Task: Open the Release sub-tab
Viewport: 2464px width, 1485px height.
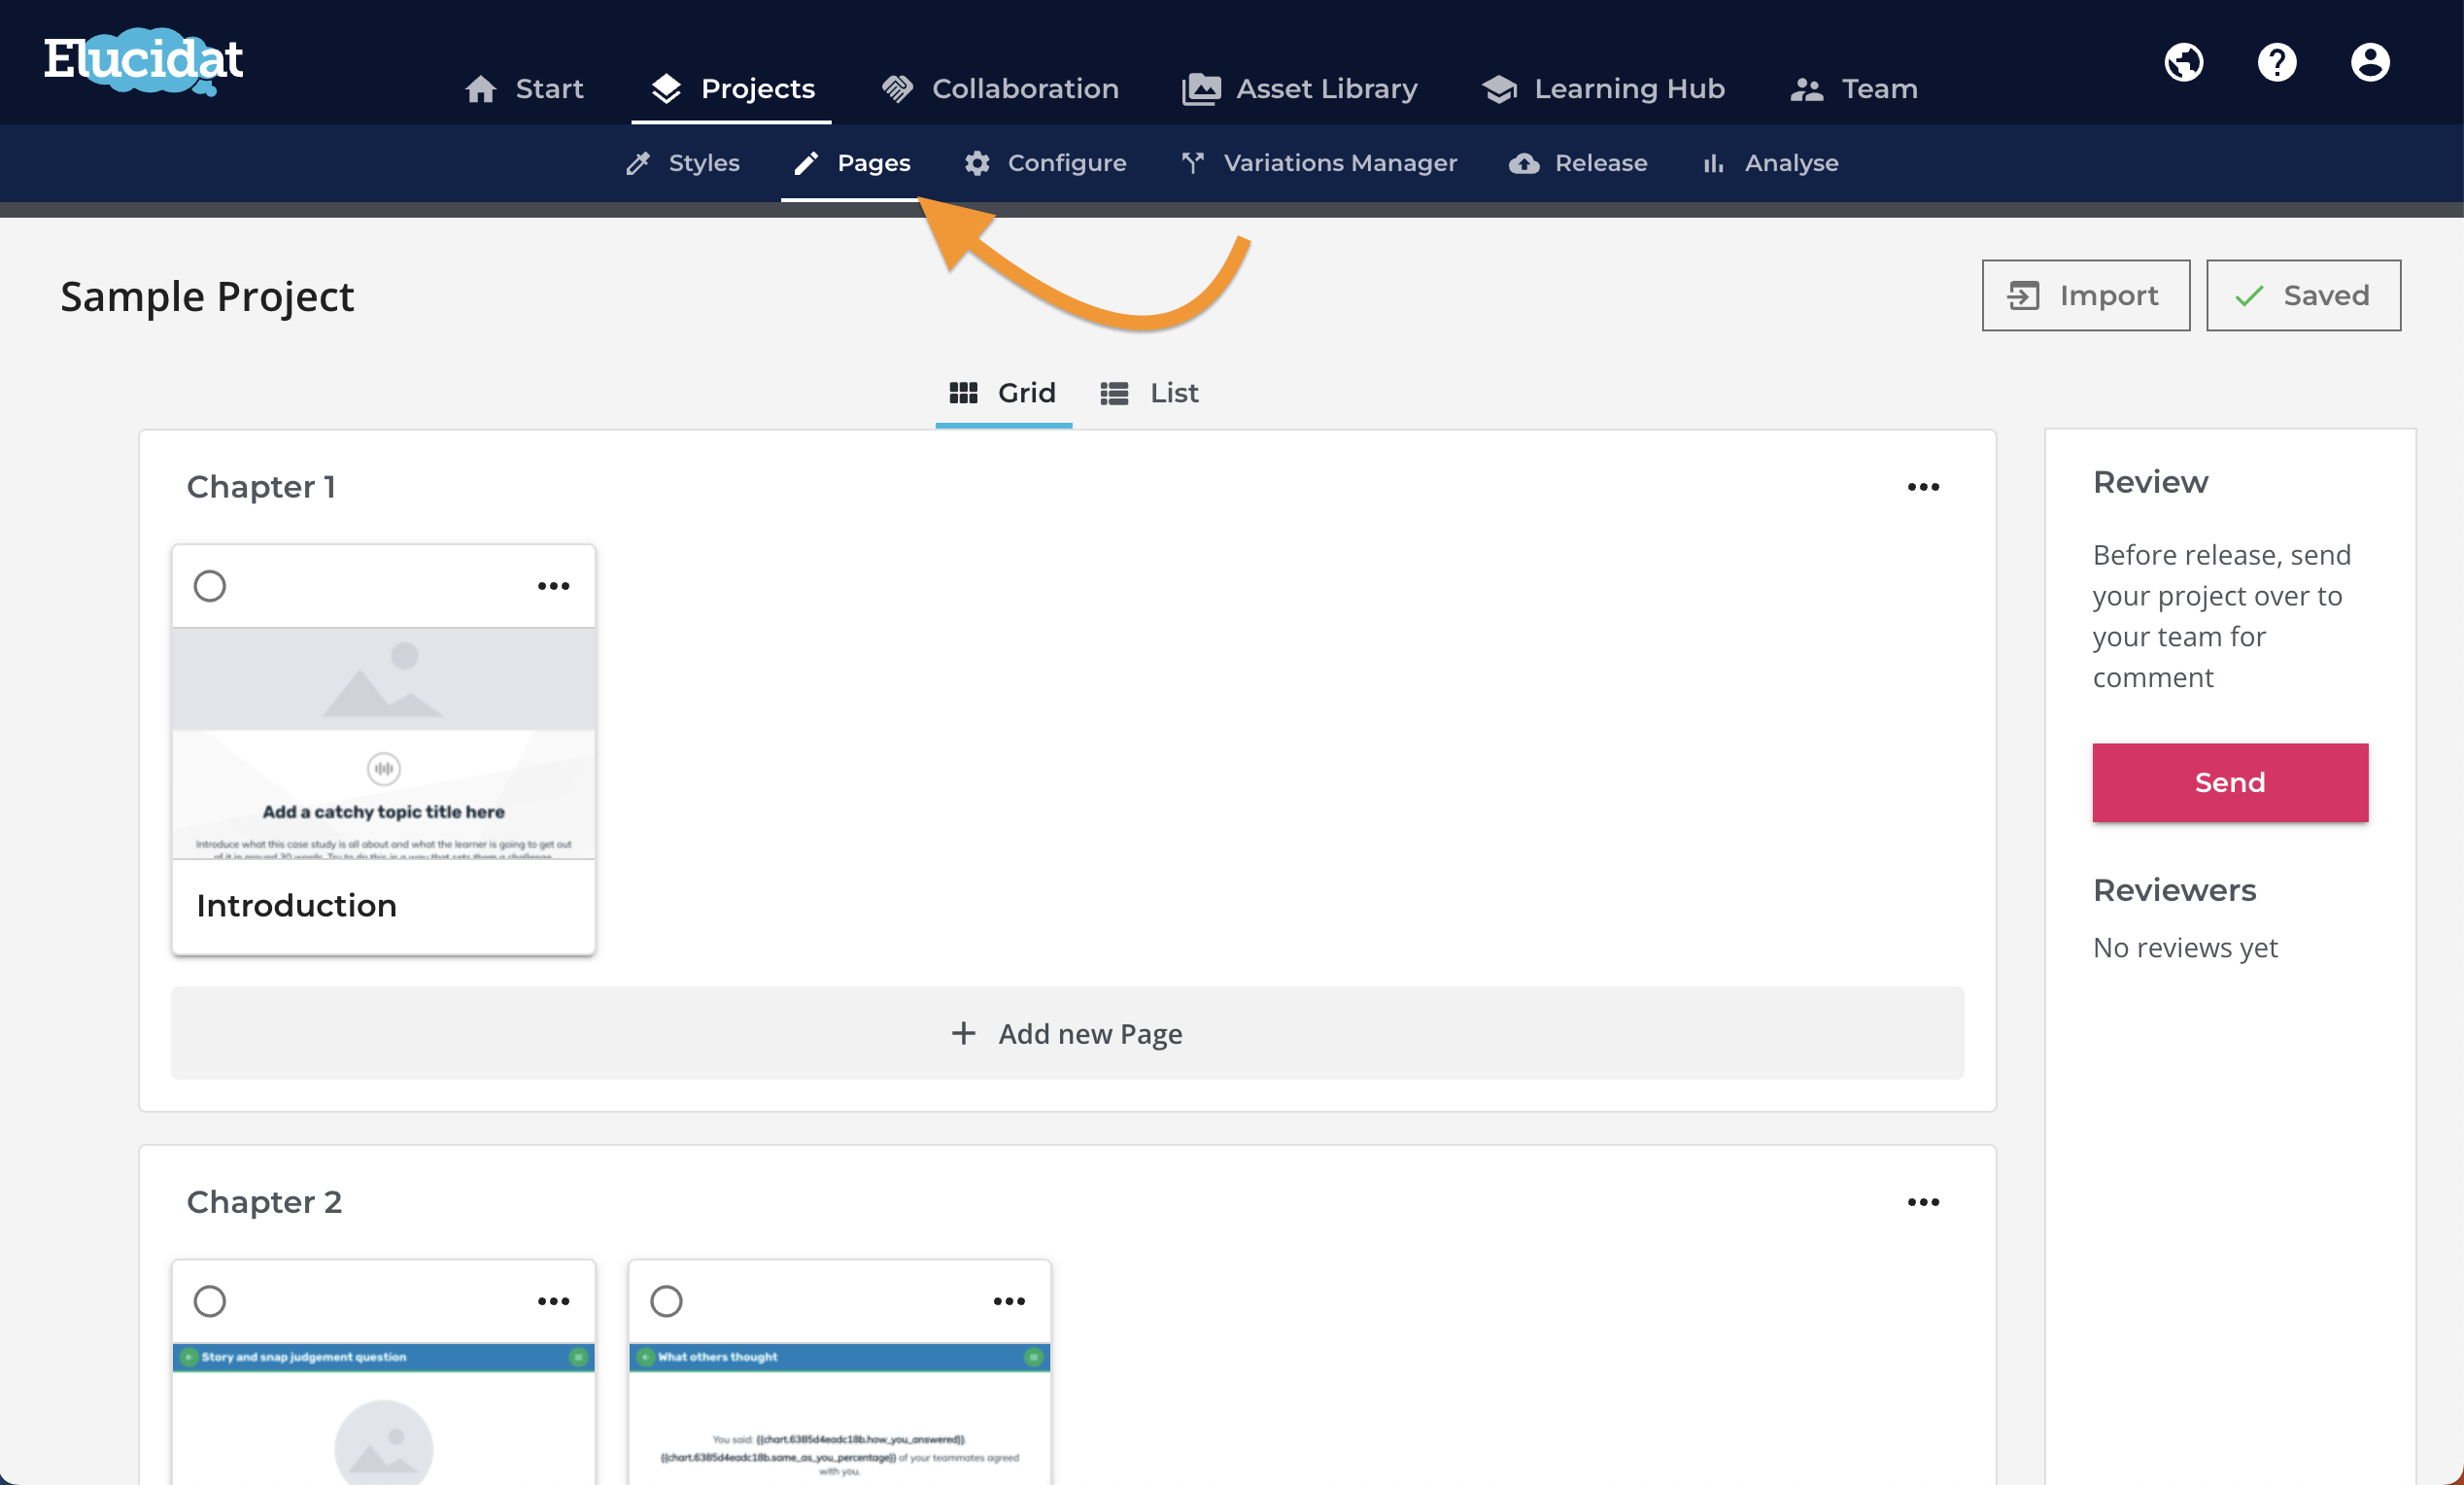Action: (x=1578, y=163)
